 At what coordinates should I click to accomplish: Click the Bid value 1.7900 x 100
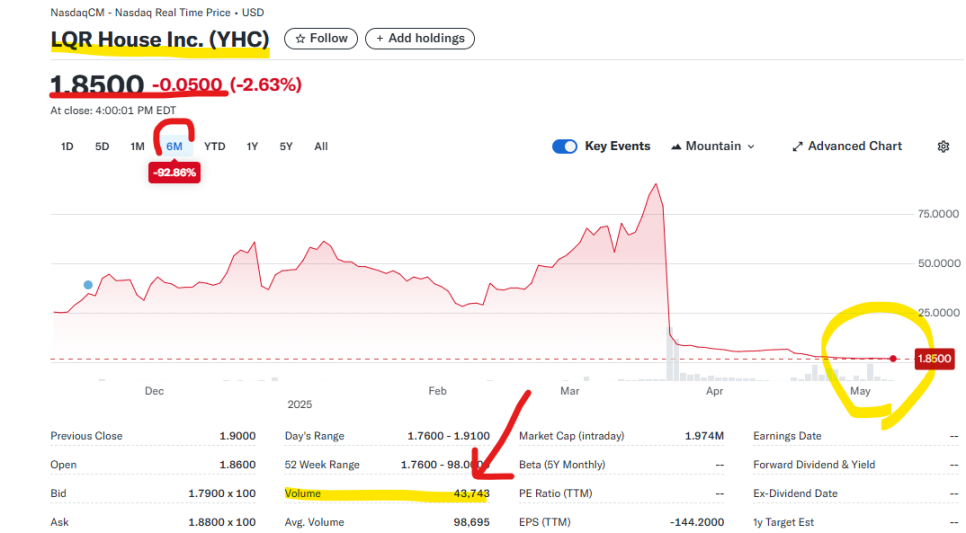click(x=222, y=494)
